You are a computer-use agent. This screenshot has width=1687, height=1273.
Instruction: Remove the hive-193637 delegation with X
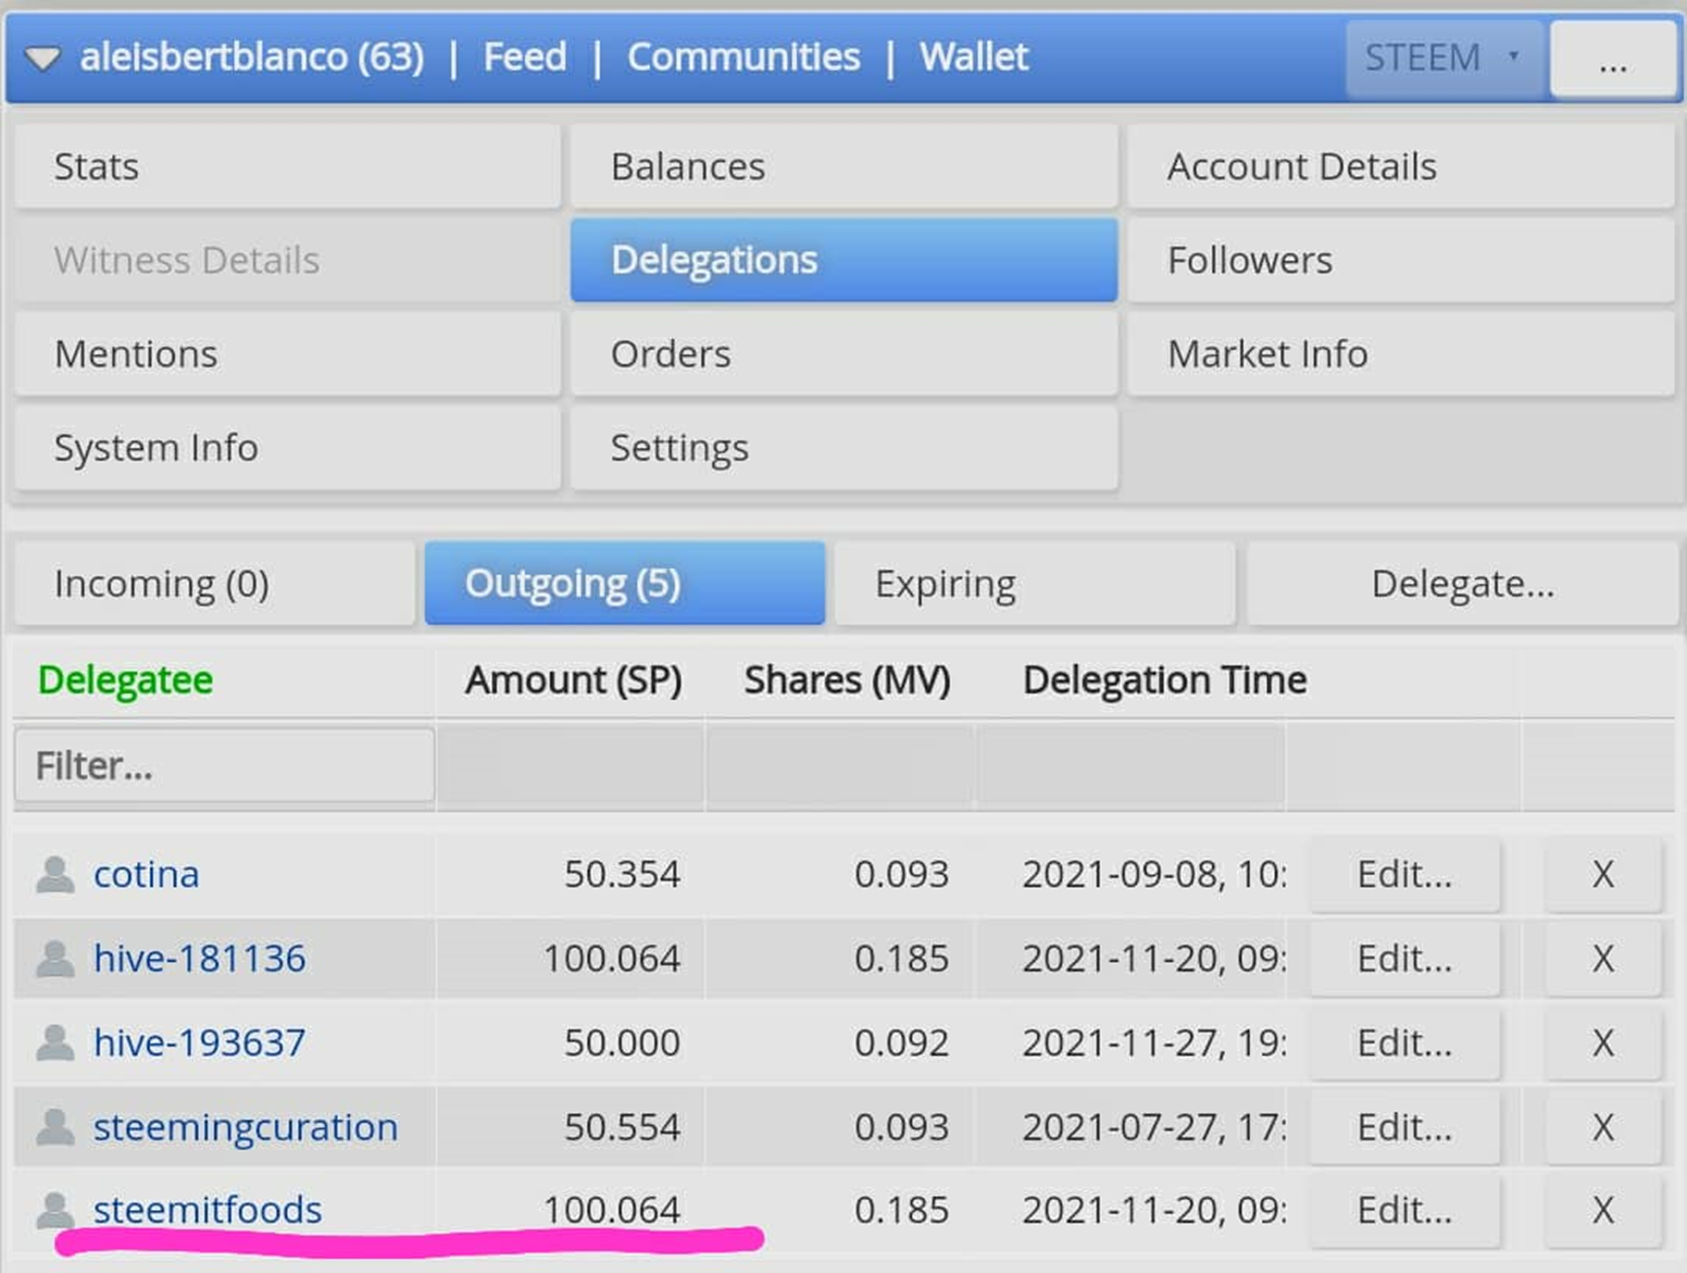click(x=1603, y=1043)
